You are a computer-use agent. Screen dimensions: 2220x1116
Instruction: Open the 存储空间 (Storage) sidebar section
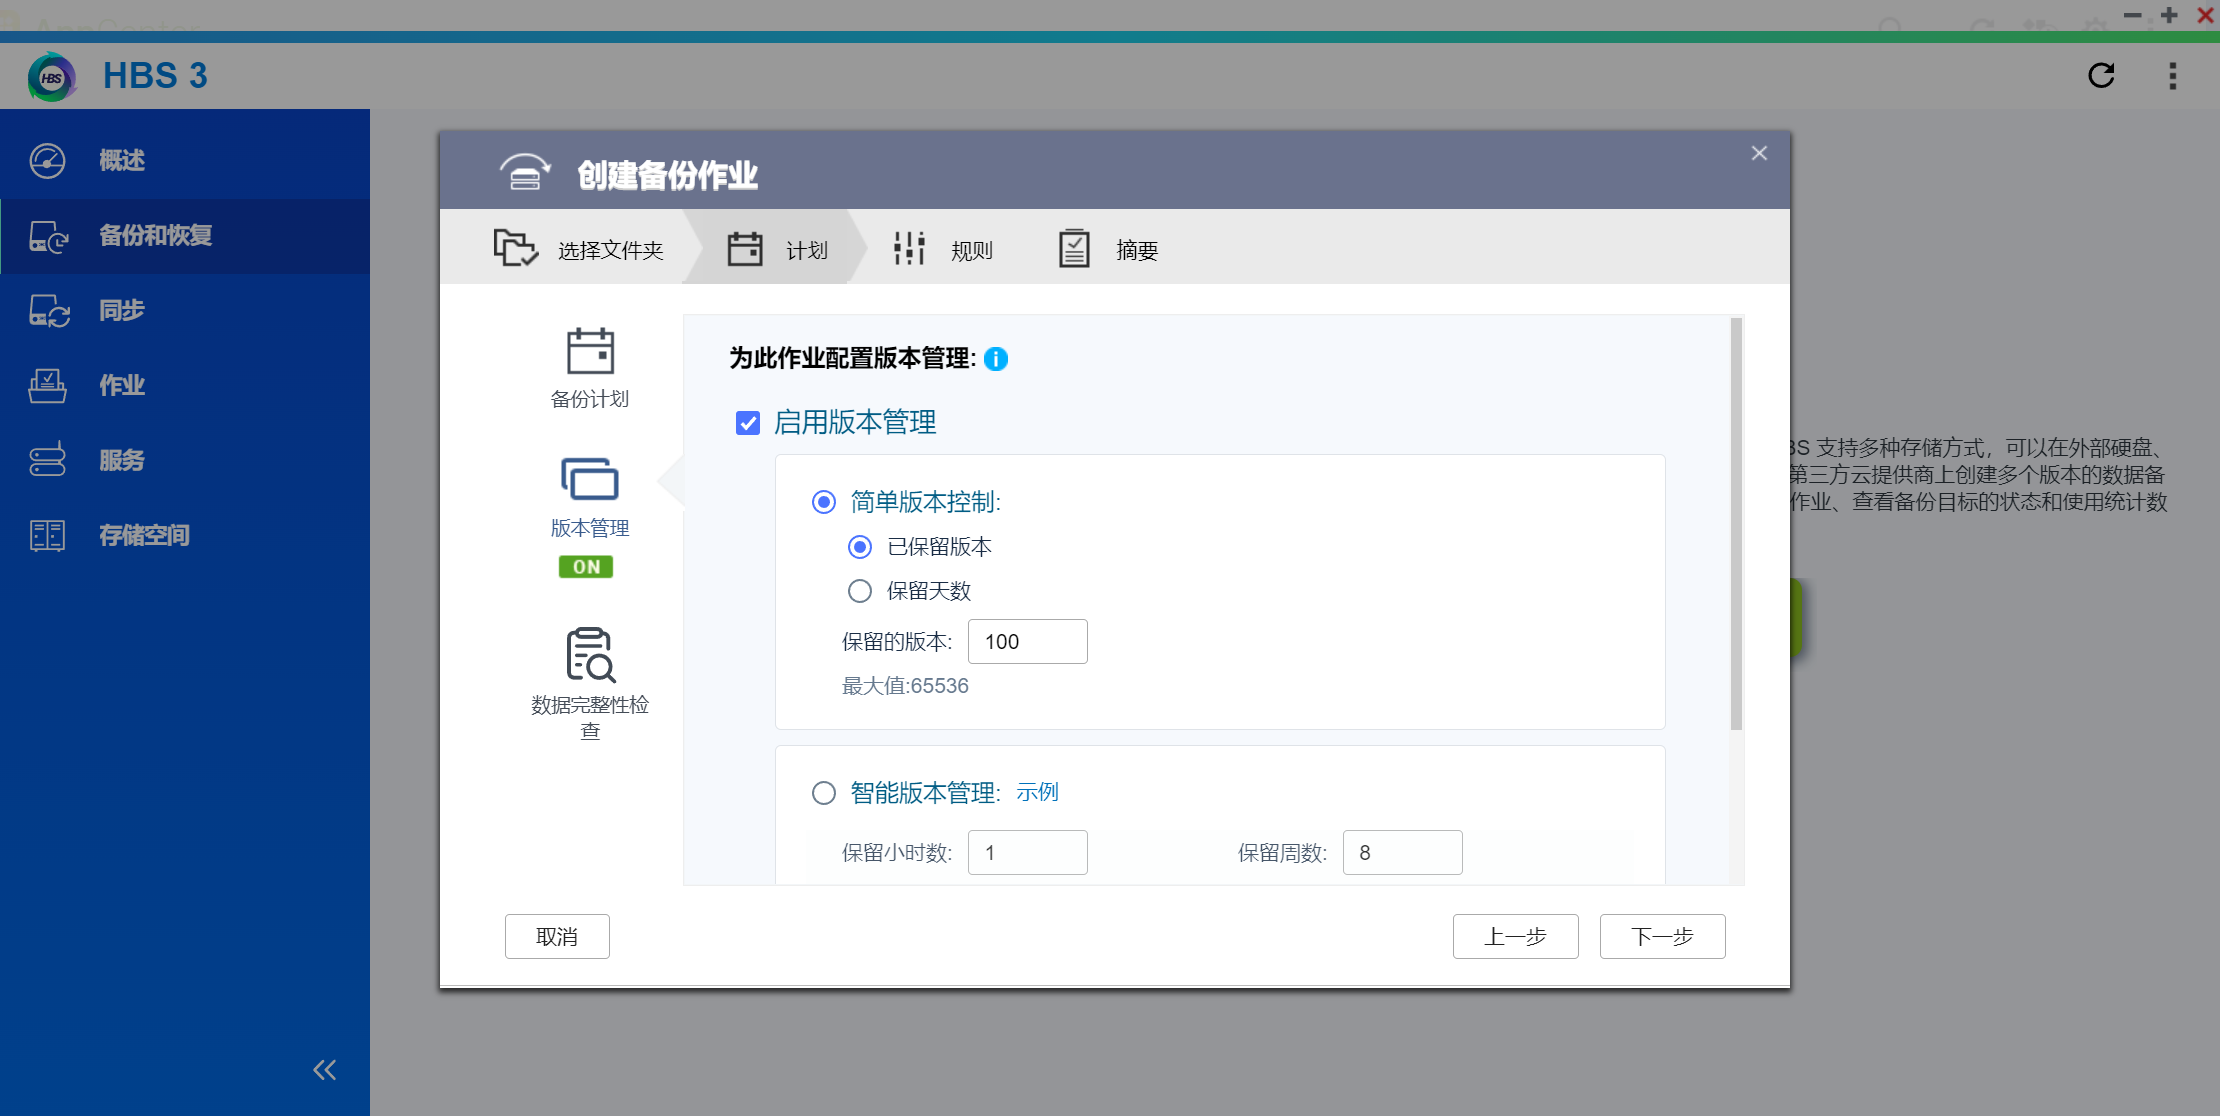coord(143,535)
